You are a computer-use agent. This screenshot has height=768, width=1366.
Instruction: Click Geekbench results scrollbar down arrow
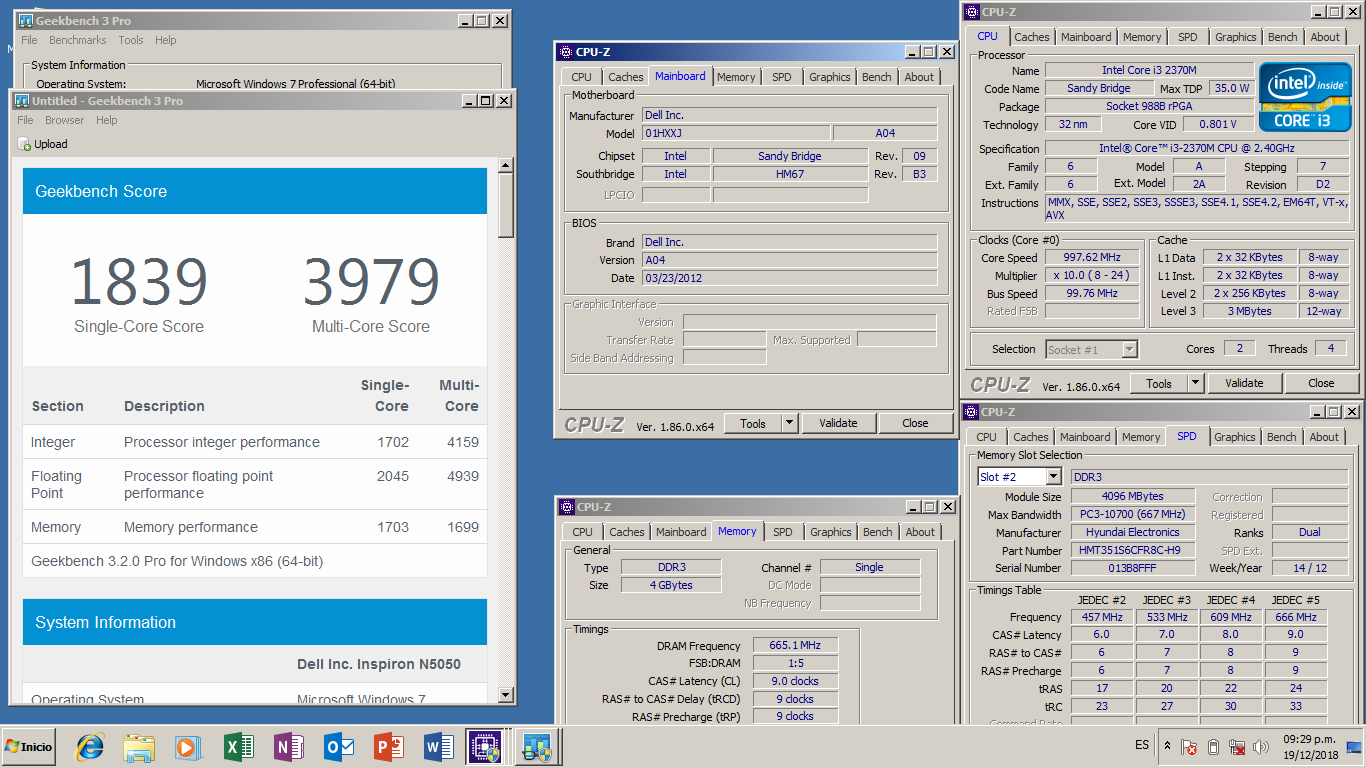click(505, 695)
